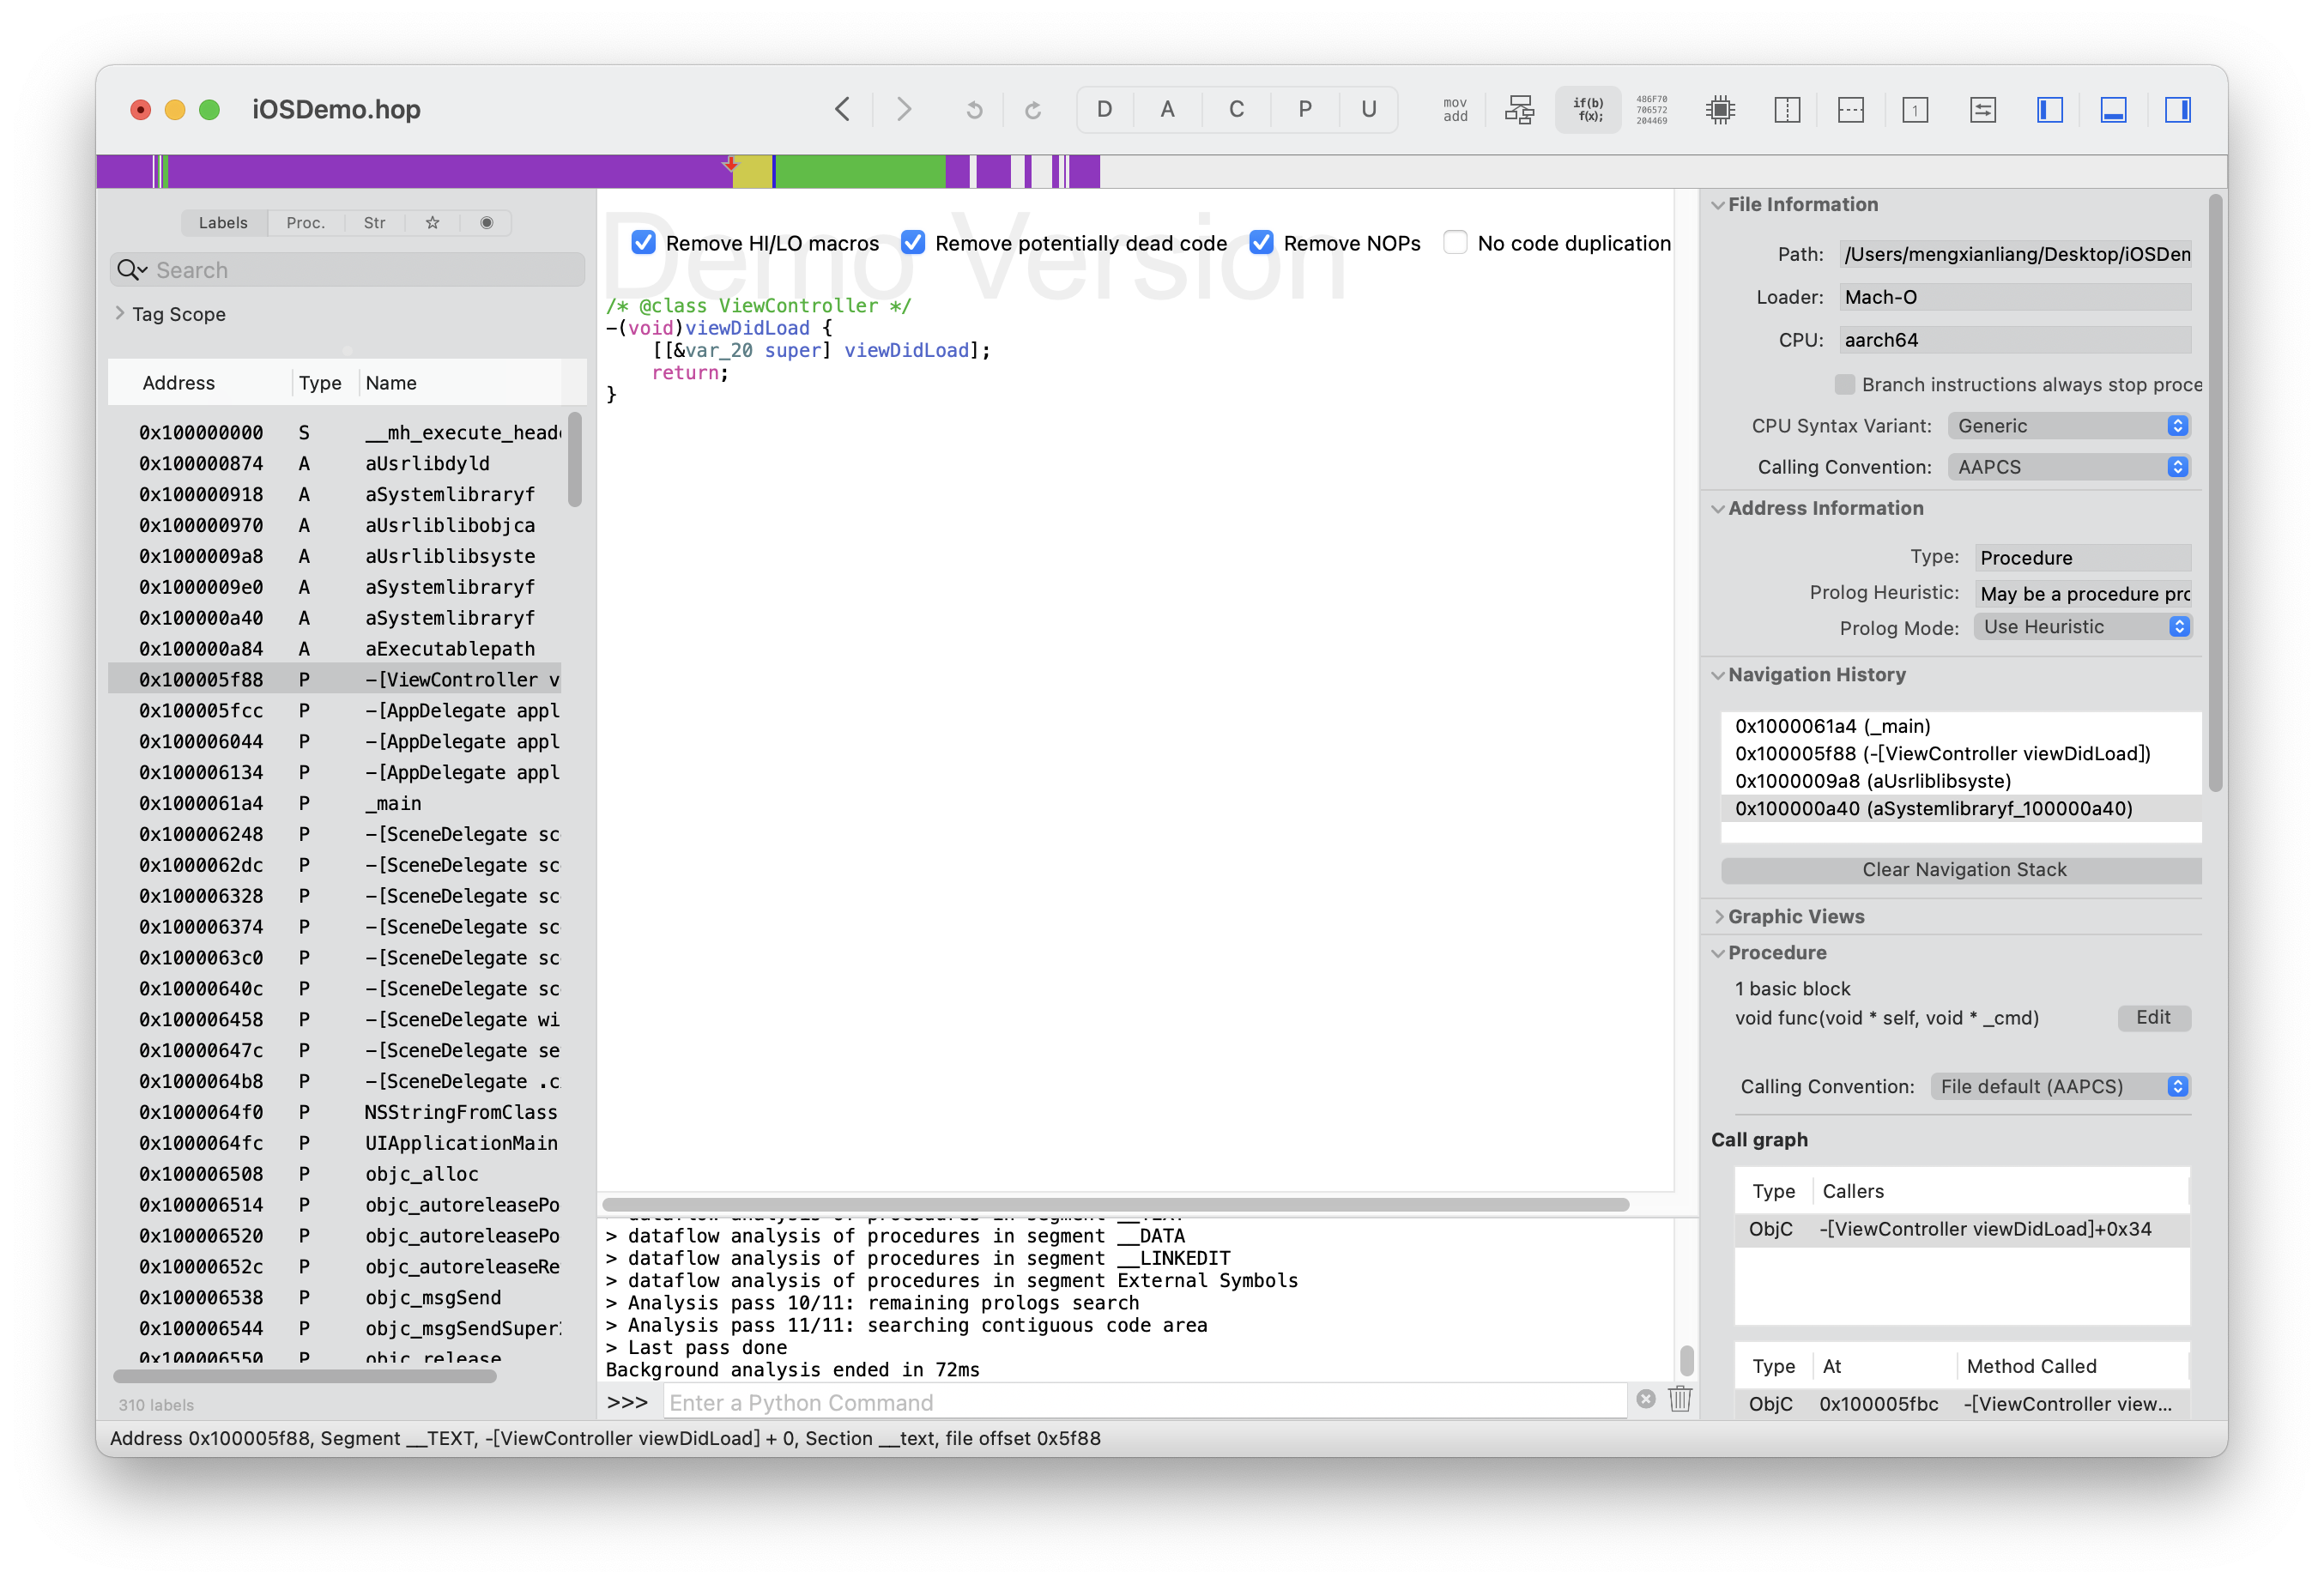This screenshot has height=1584, width=2324.
Task: Mark selection as Code with C
Action: 1237,109
